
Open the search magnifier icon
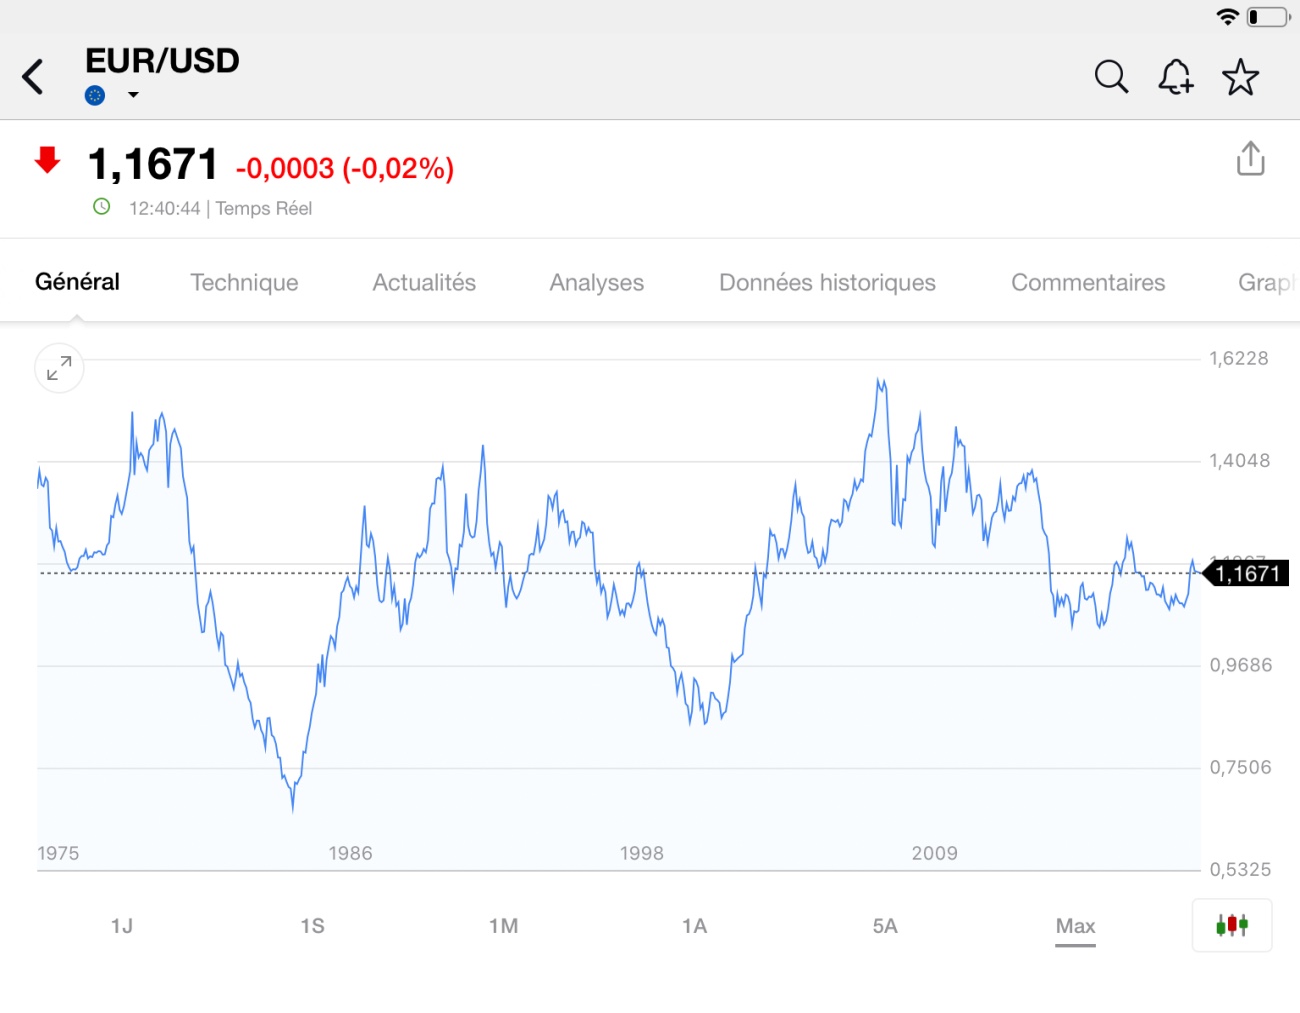coord(1111,77)
